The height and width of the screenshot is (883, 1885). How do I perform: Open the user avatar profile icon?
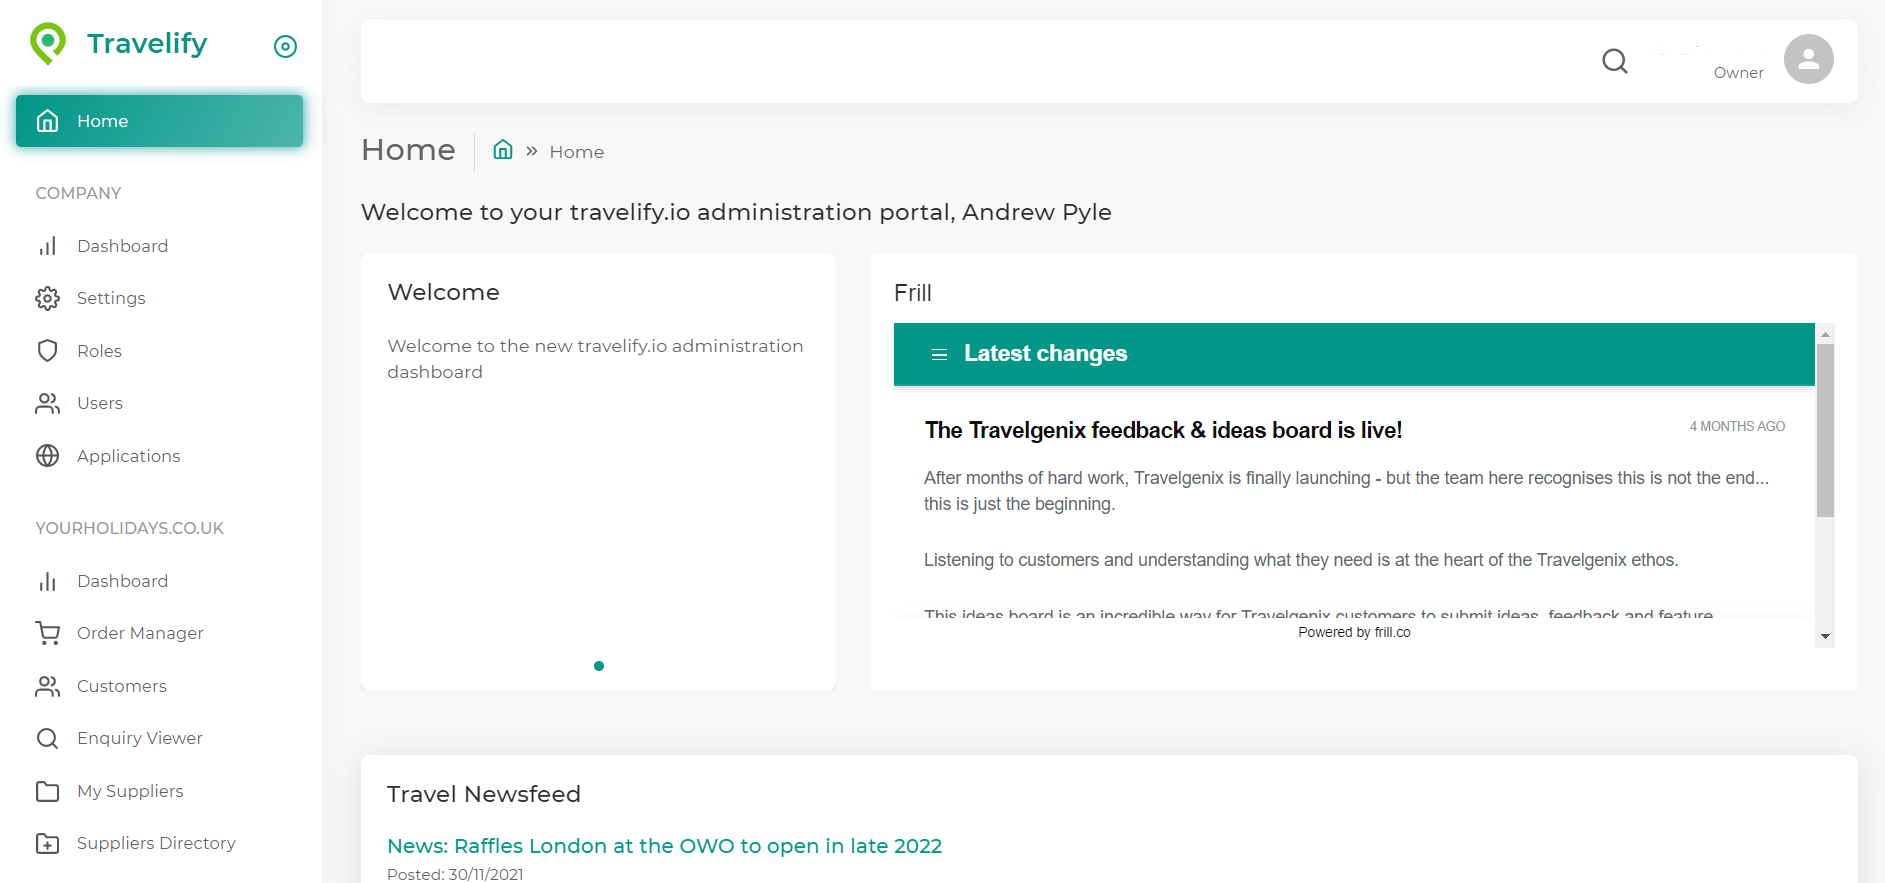[1808, 60]
